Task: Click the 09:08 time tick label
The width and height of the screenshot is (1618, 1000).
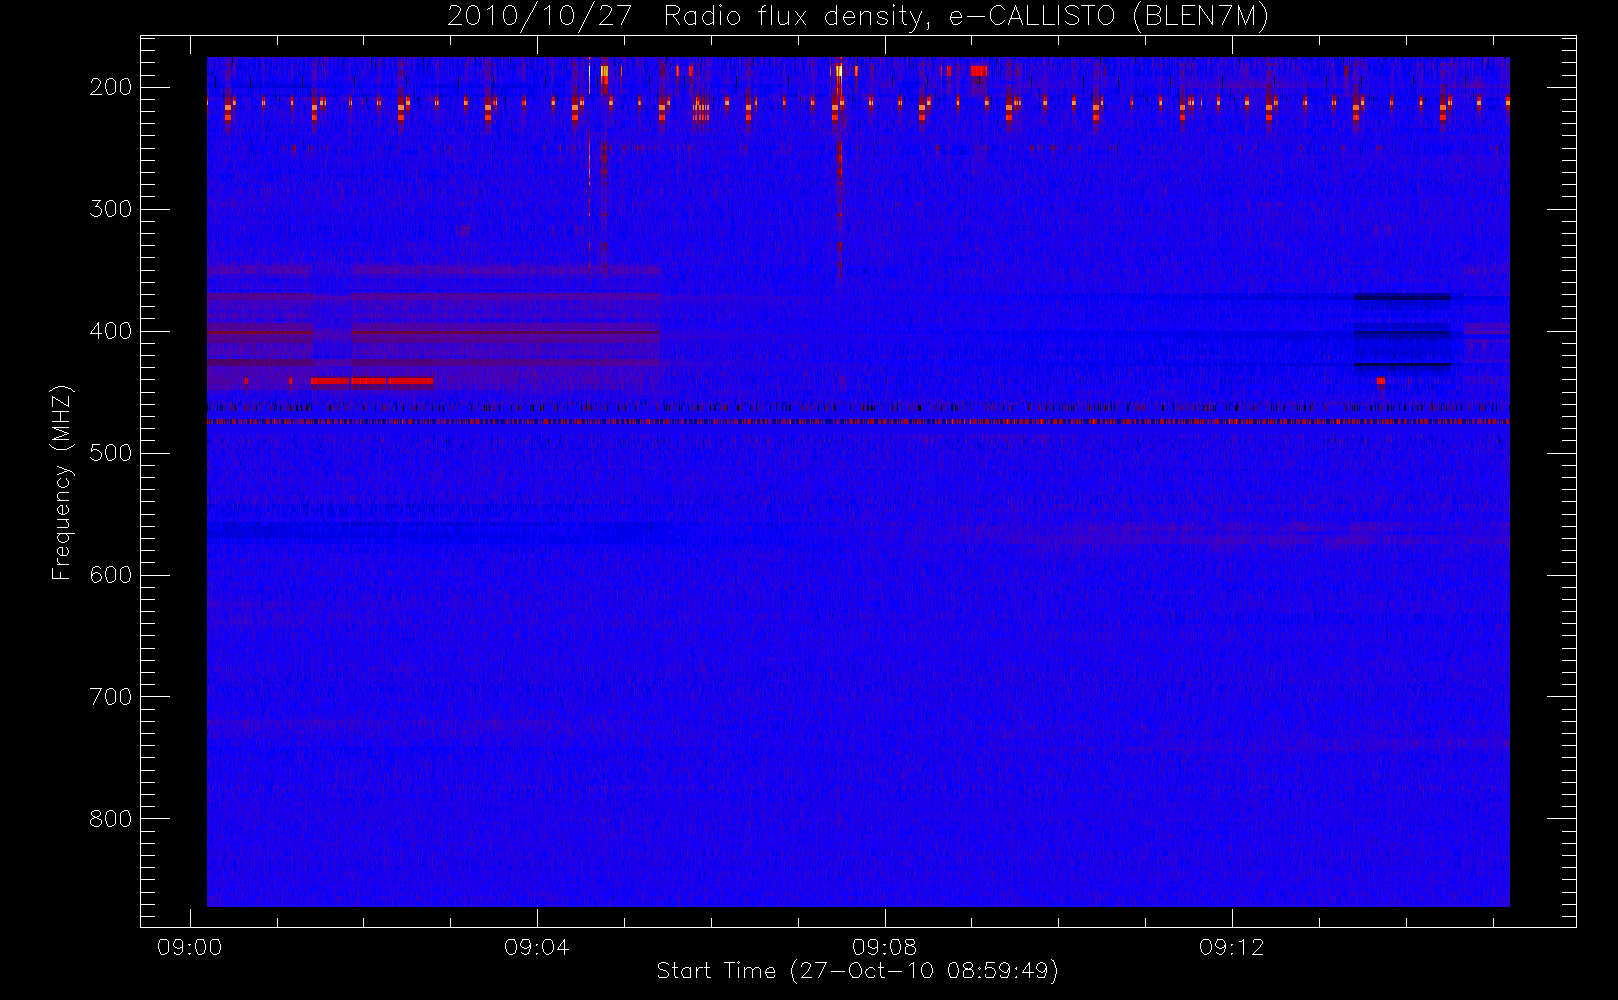Action: coord(884,947)
